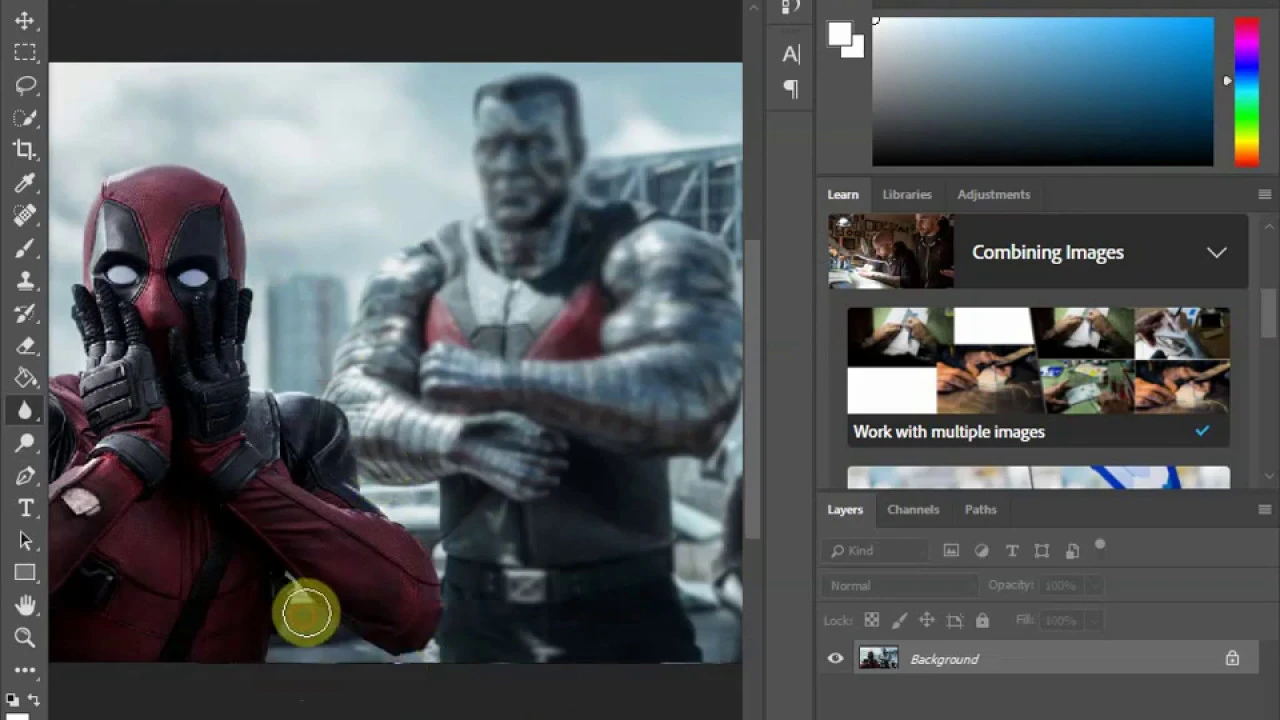Image resolution: width=1280 pixels, height=720 pixels.
Task: Open the Paragraph panel icon
Action: point(791,89)
